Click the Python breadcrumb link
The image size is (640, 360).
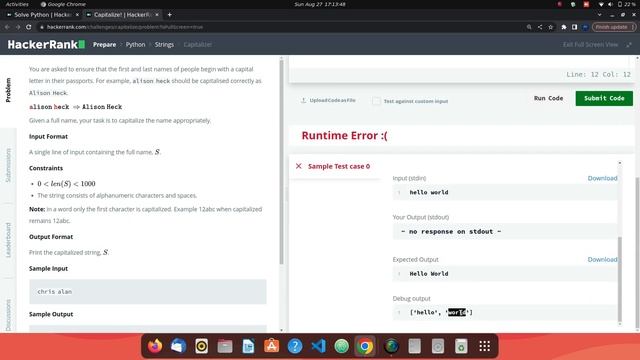point(135,44)
